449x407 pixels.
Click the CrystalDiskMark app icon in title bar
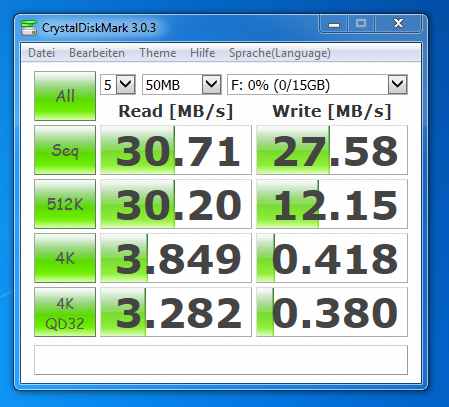point(29,28)
